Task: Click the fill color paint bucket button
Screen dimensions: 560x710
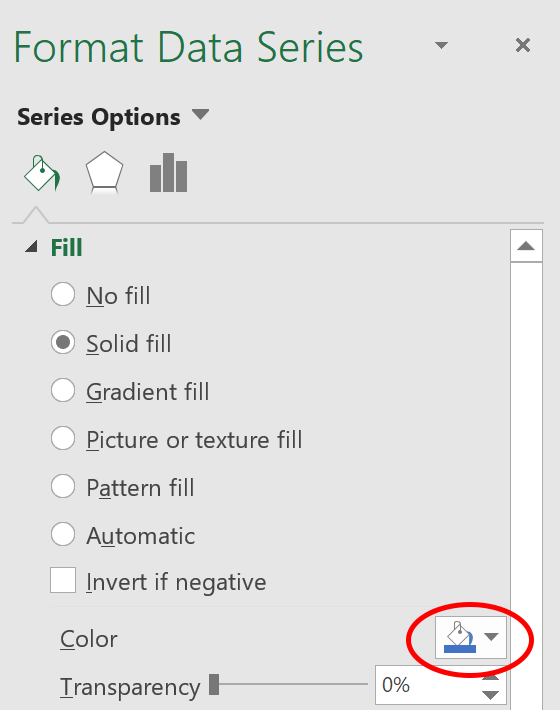Action: (459, 638)
